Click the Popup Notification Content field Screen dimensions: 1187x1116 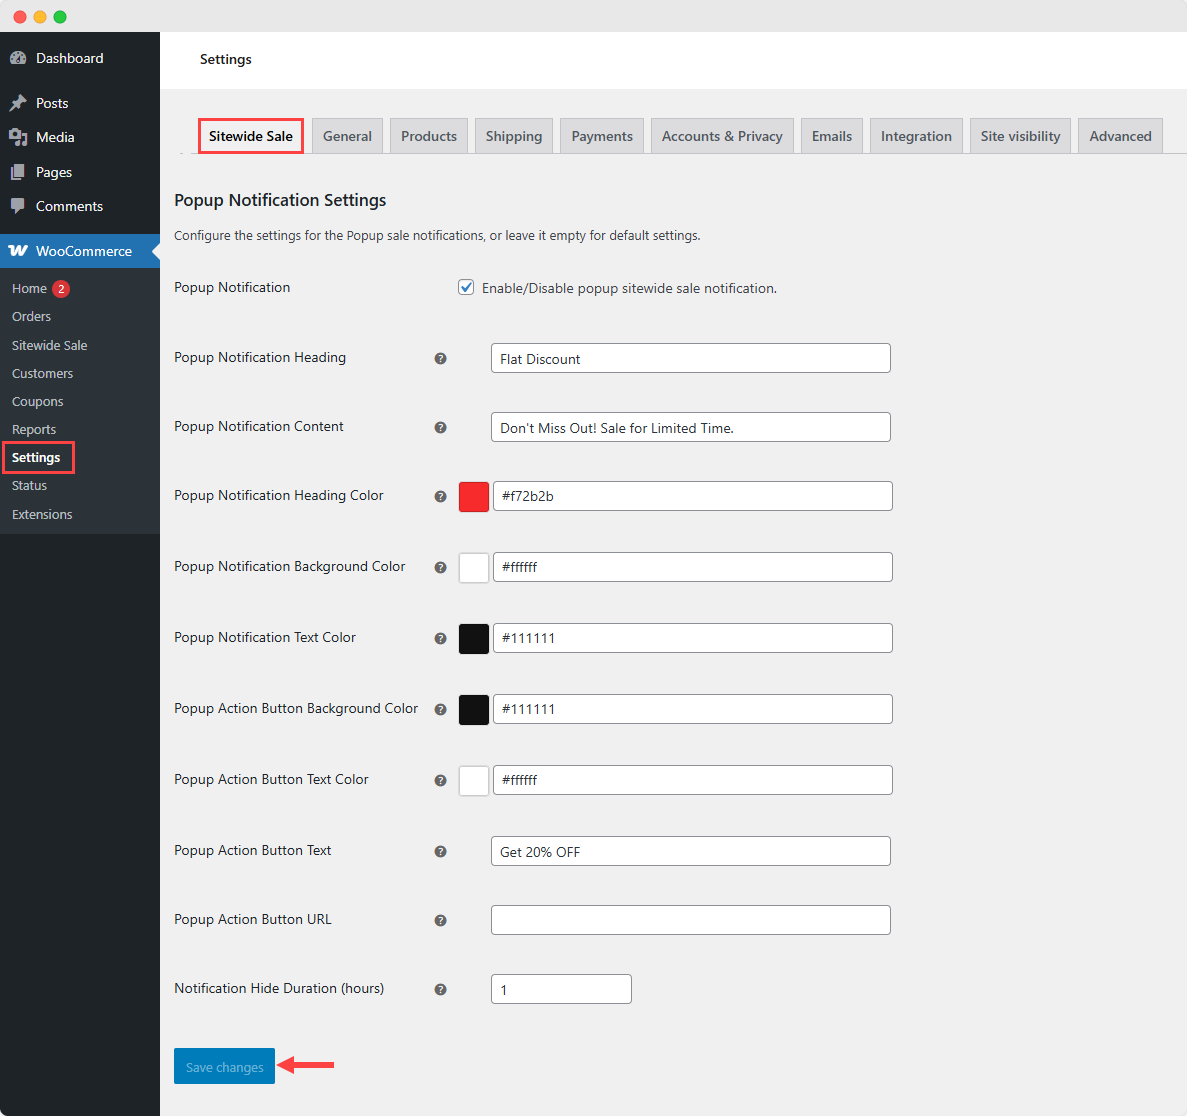pos(690,427)
